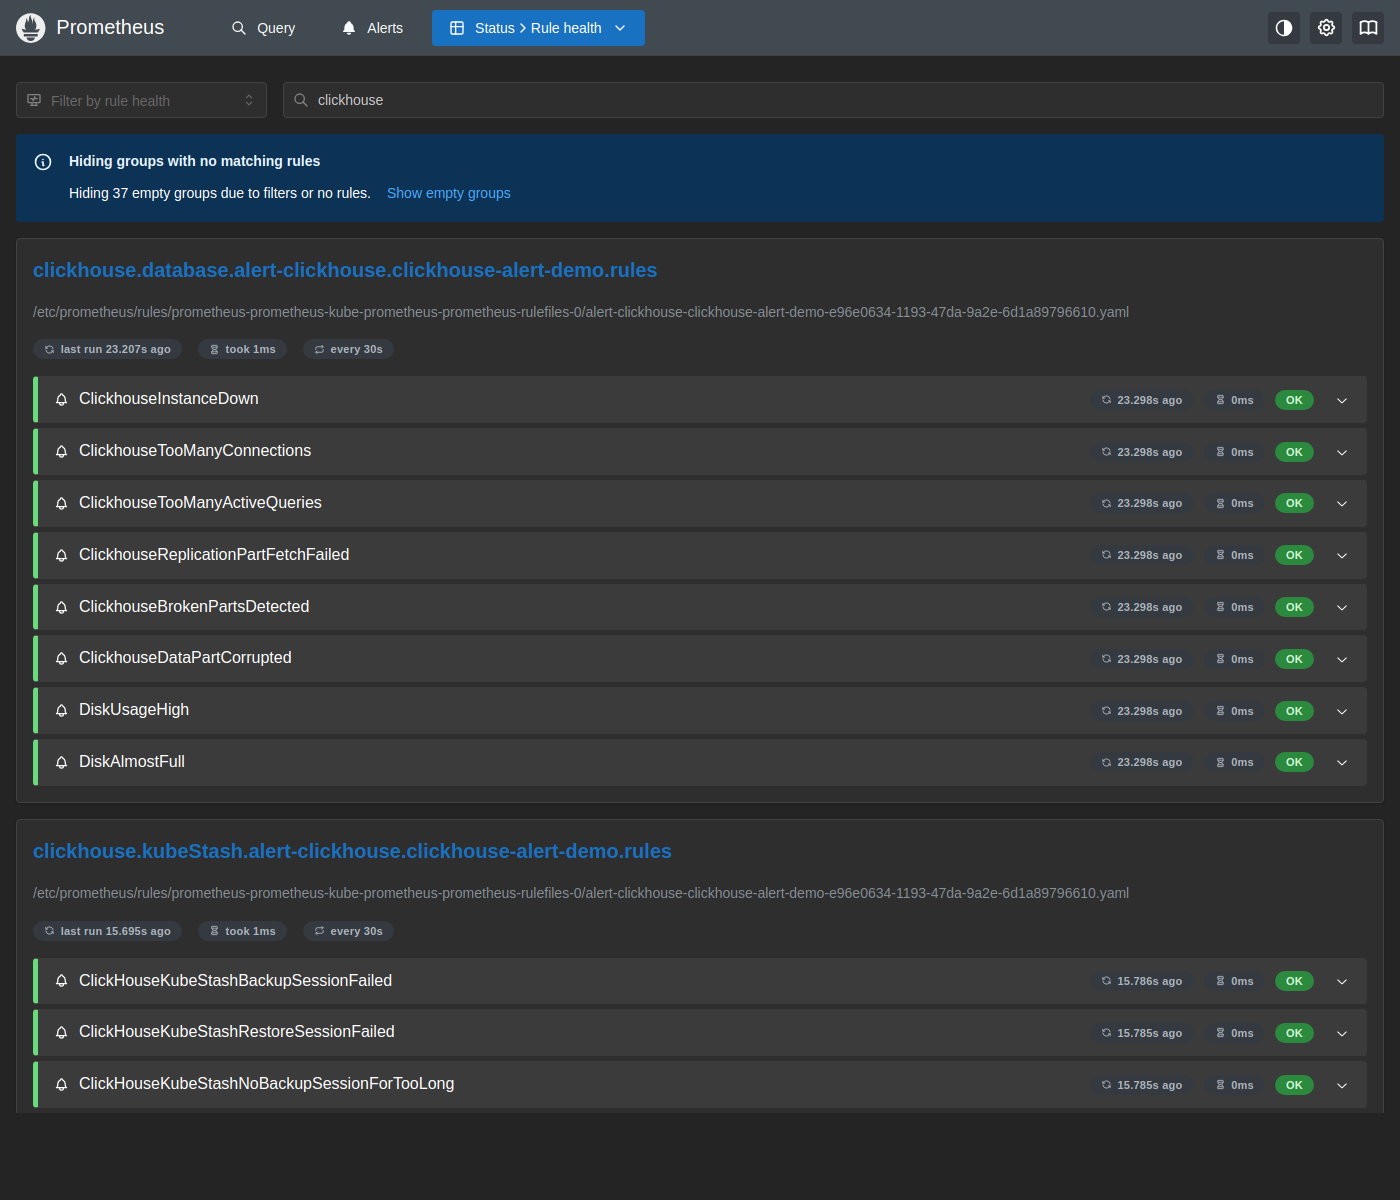1400x1200 pixels.
Task: Click the repeat icon in the database group's every 30s badge
Action: 319,349
